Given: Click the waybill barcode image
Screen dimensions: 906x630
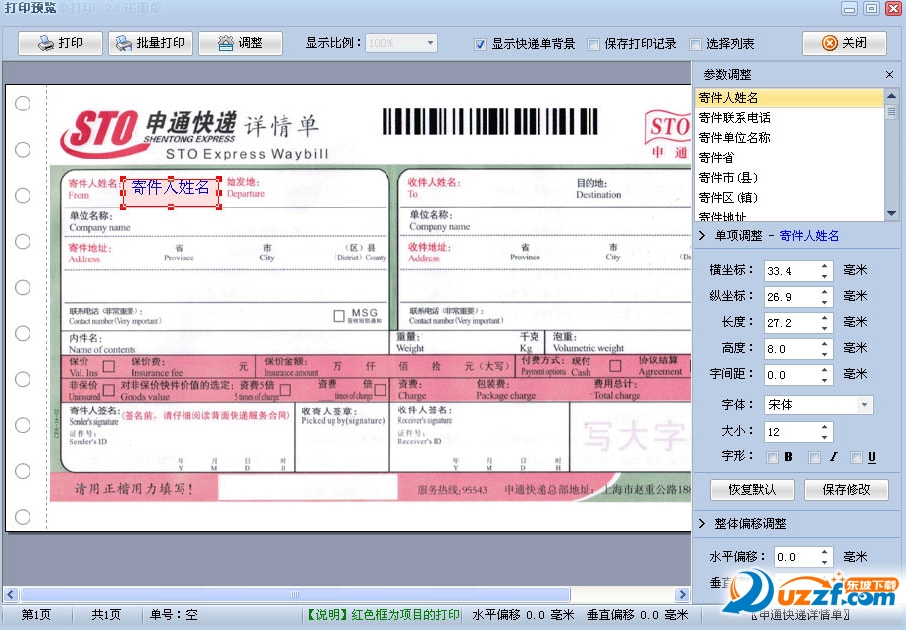Looking at the screenshot, I should [490, 121].
